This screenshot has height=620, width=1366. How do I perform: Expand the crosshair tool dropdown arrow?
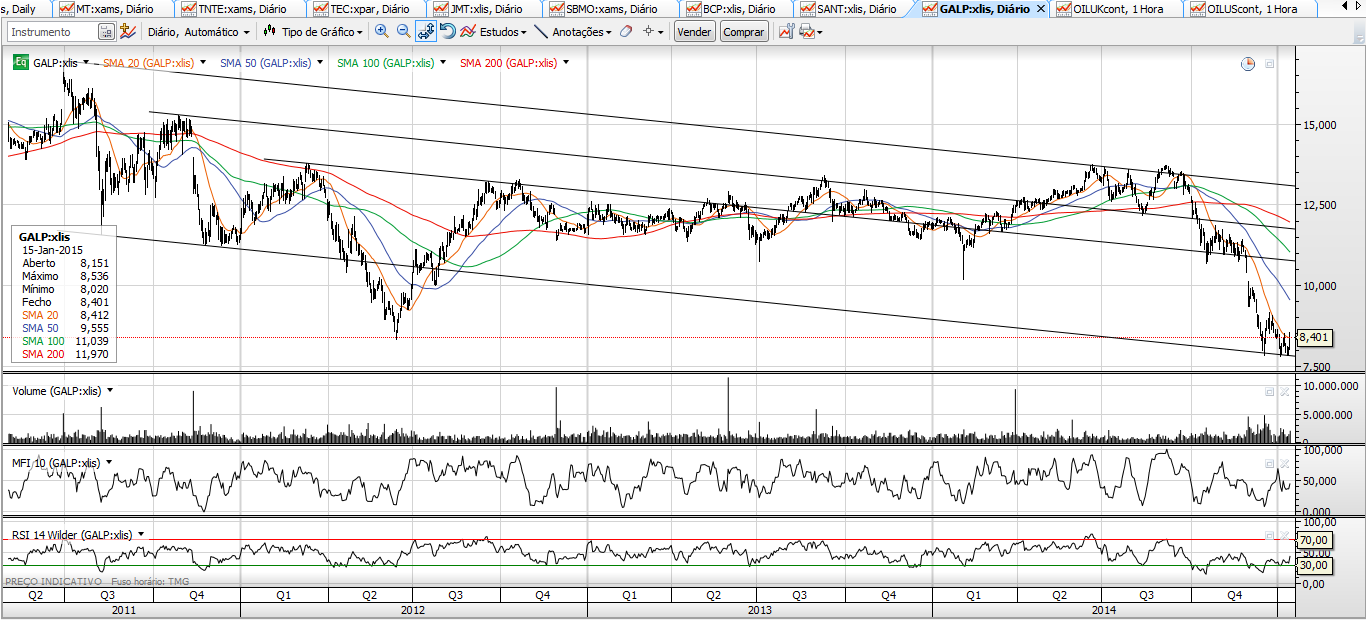662,33
